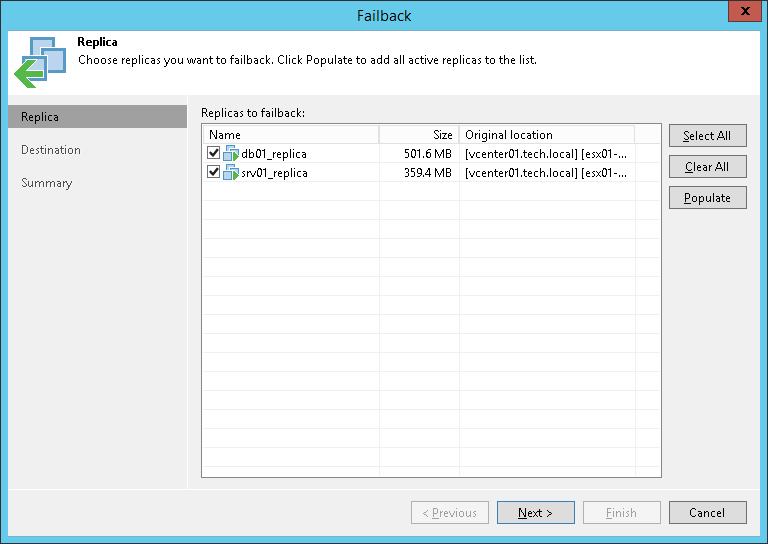Sort by Original location column

coord(546,135)
